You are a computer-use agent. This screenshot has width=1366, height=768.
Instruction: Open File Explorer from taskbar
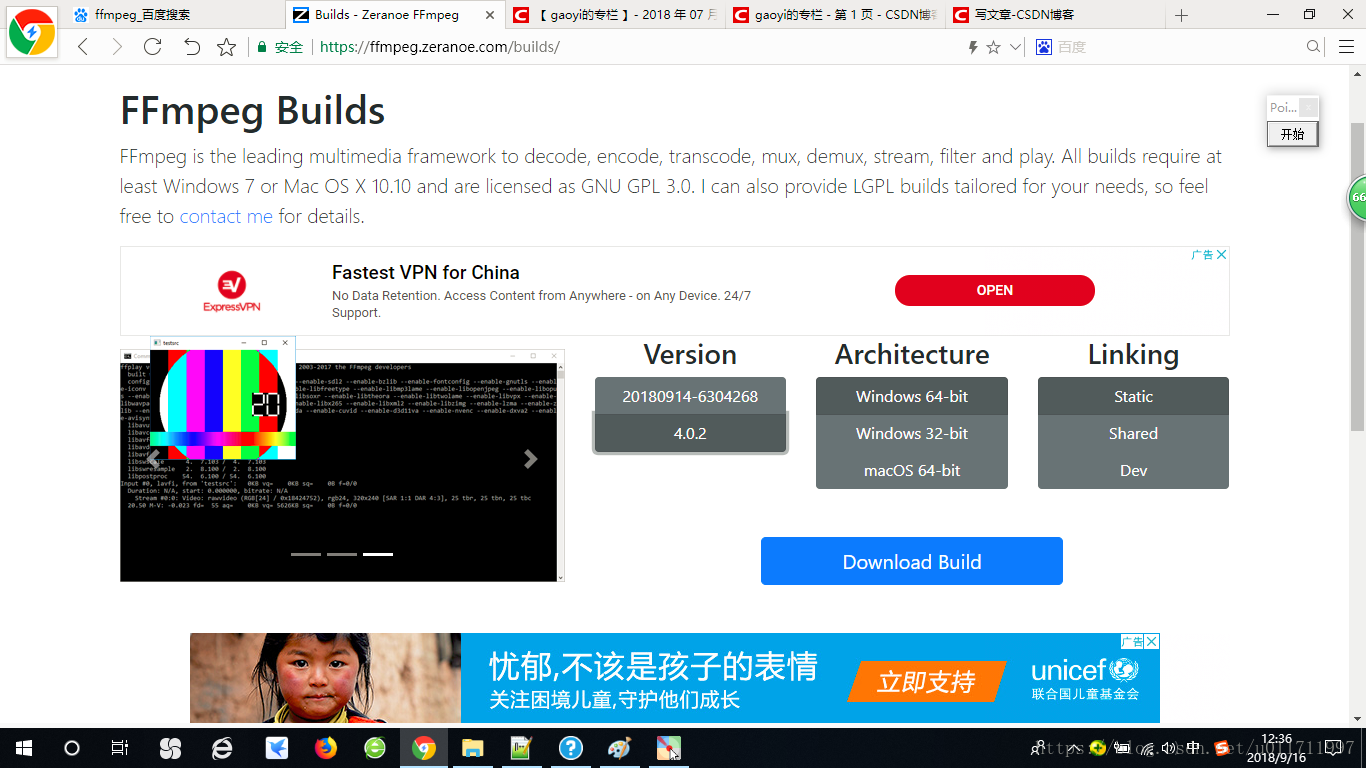coord(472,748)
